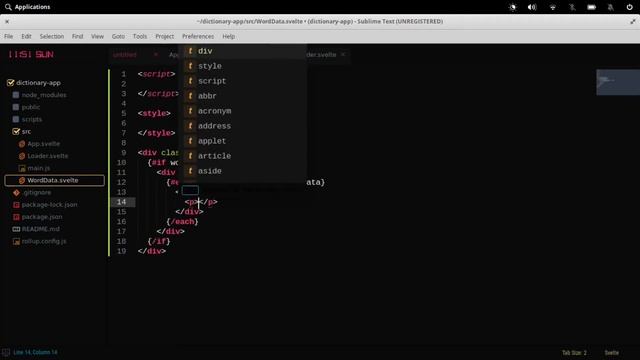Change Svelte syntax in status bar
Screen dimensions: 640x360
coord(611,353)
